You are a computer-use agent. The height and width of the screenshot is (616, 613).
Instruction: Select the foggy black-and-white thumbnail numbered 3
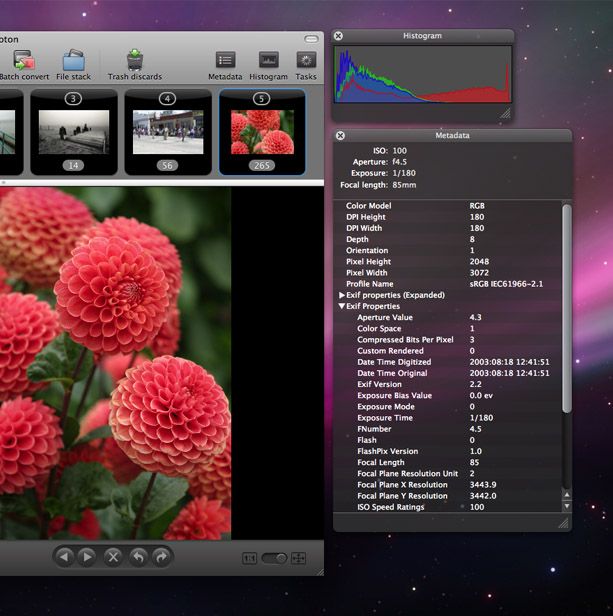73,131
